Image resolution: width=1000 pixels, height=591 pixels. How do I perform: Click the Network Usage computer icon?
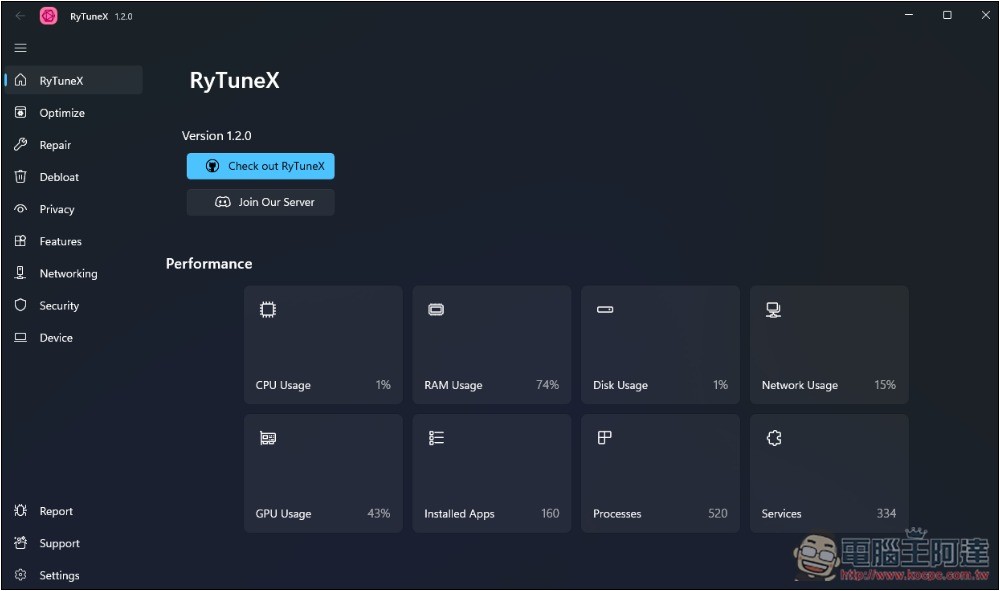(773, 310)
